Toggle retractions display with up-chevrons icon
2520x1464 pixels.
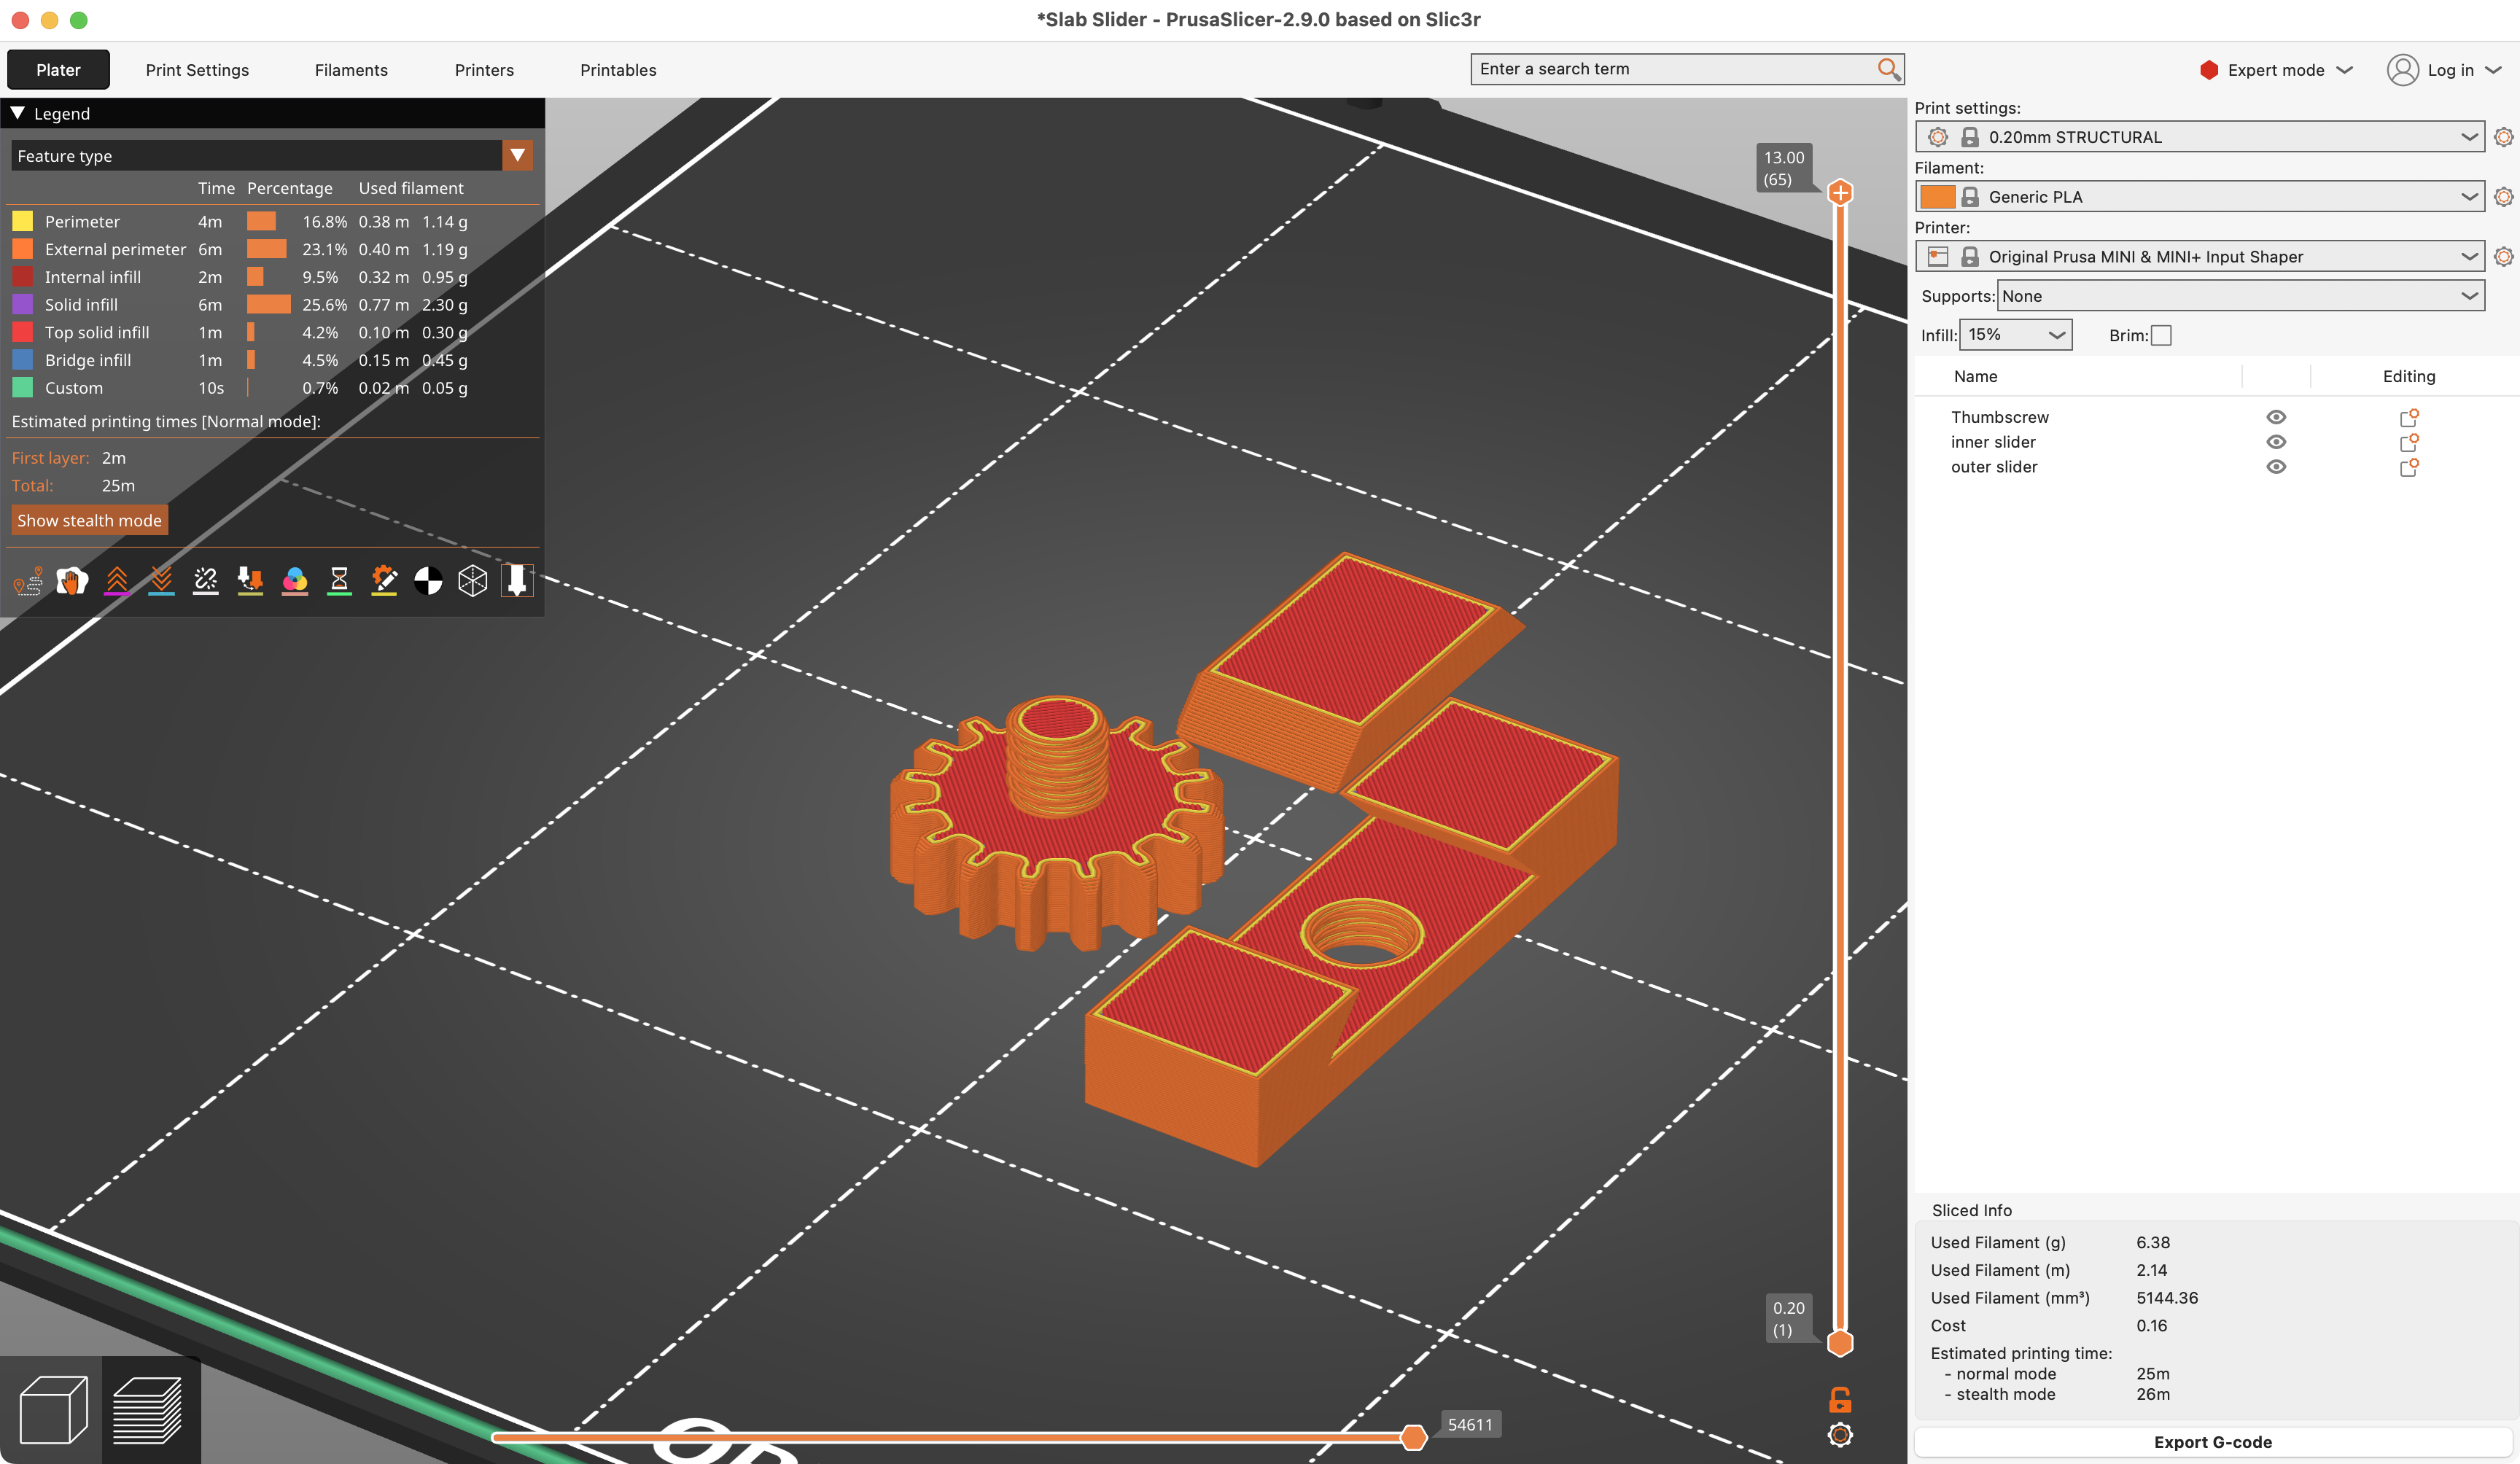tap(117, 581)
